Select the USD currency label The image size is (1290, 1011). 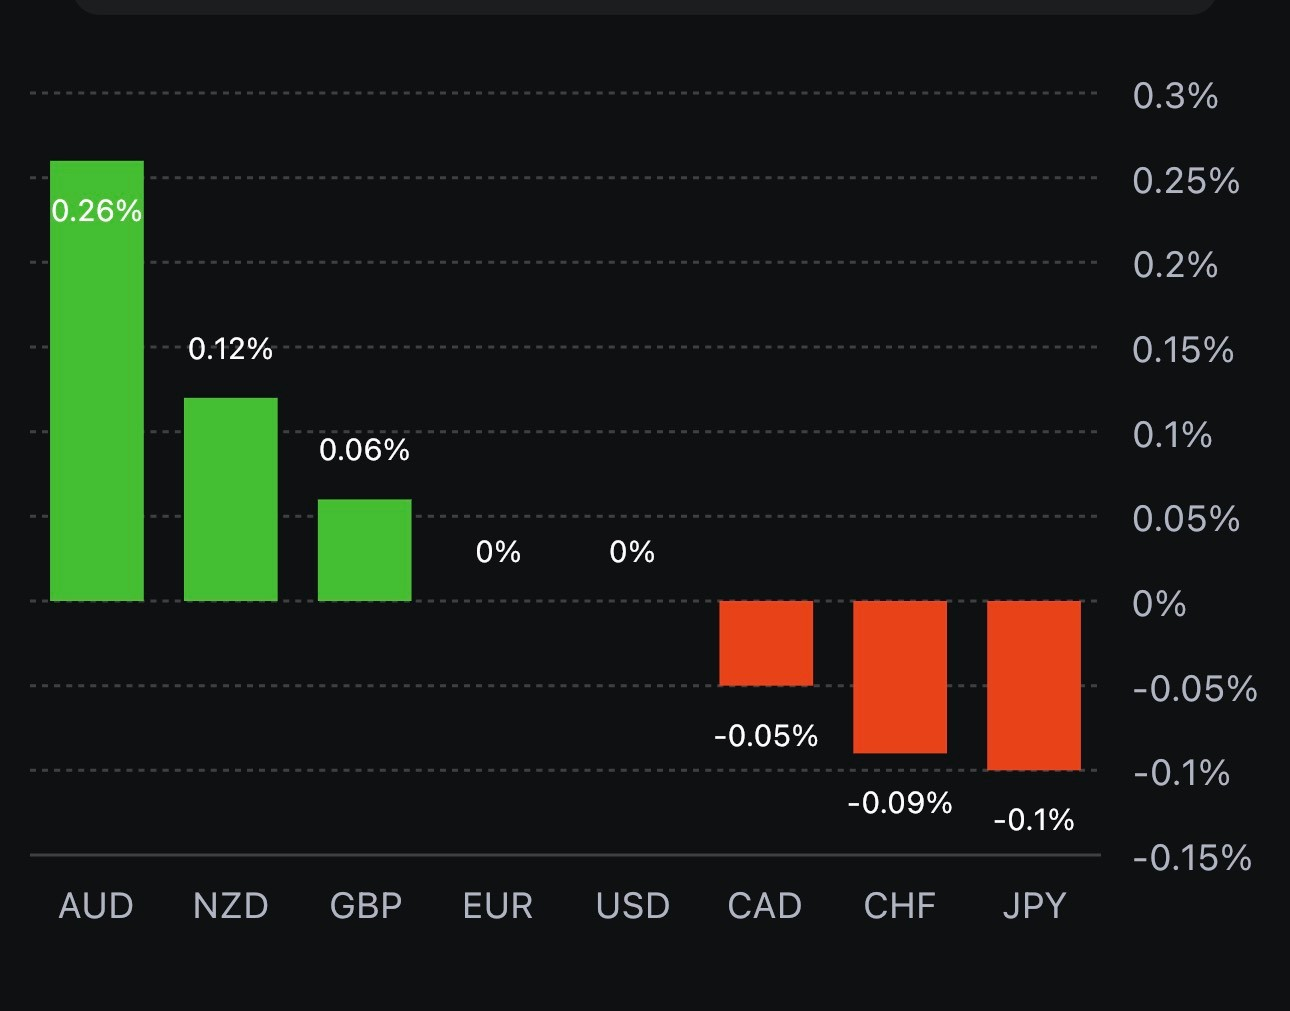point(632,906)
